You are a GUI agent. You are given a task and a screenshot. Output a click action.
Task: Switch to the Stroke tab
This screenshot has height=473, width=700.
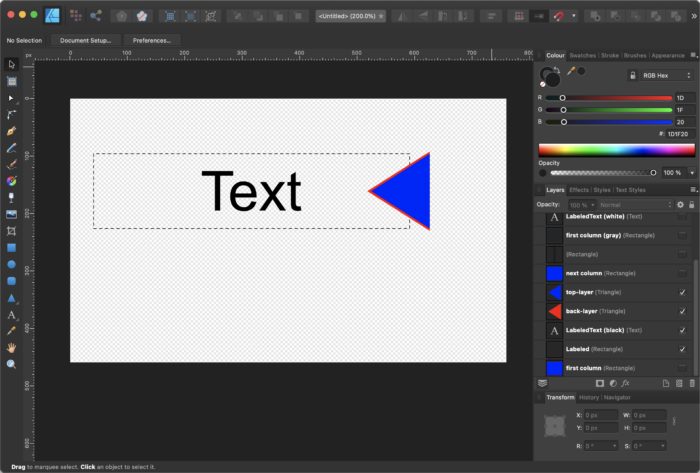[610, 56]
